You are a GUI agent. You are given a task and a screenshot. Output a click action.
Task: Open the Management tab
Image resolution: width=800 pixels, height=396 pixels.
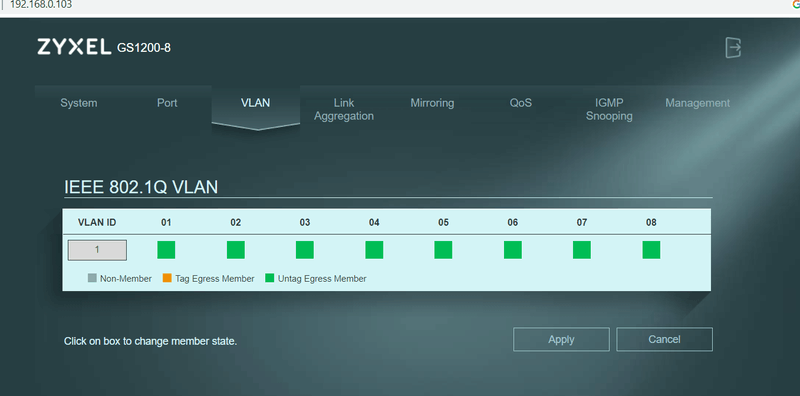coord(697,103)
